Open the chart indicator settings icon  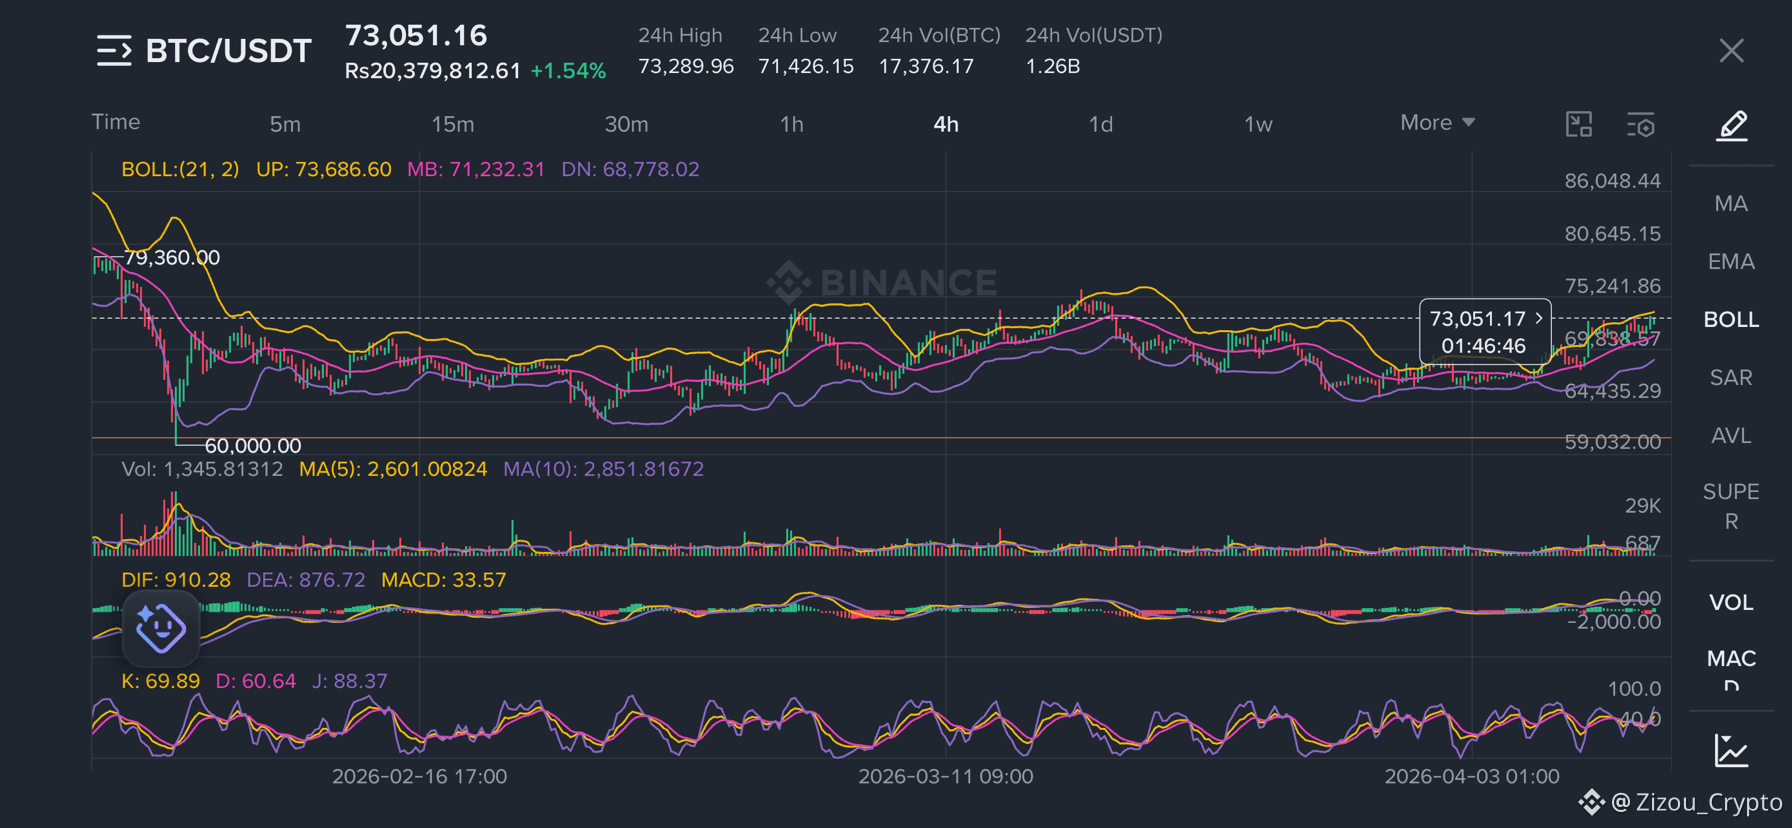coord(1641,124)
